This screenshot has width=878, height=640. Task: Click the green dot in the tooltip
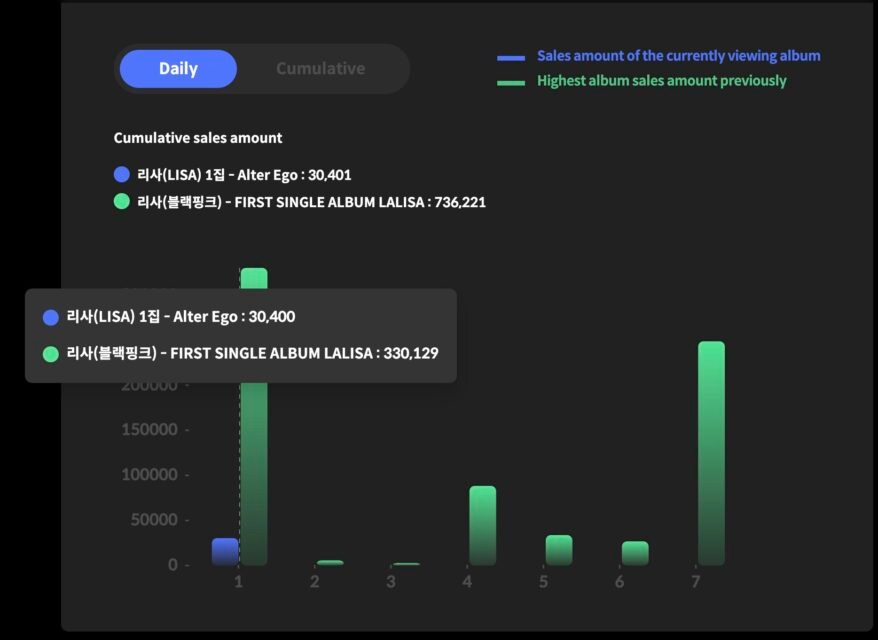pyautogui.click(x=51, y=354)
